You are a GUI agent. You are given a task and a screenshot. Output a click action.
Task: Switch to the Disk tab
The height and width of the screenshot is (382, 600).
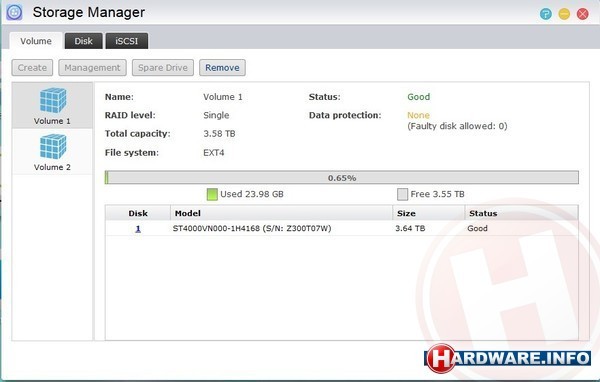83,41
